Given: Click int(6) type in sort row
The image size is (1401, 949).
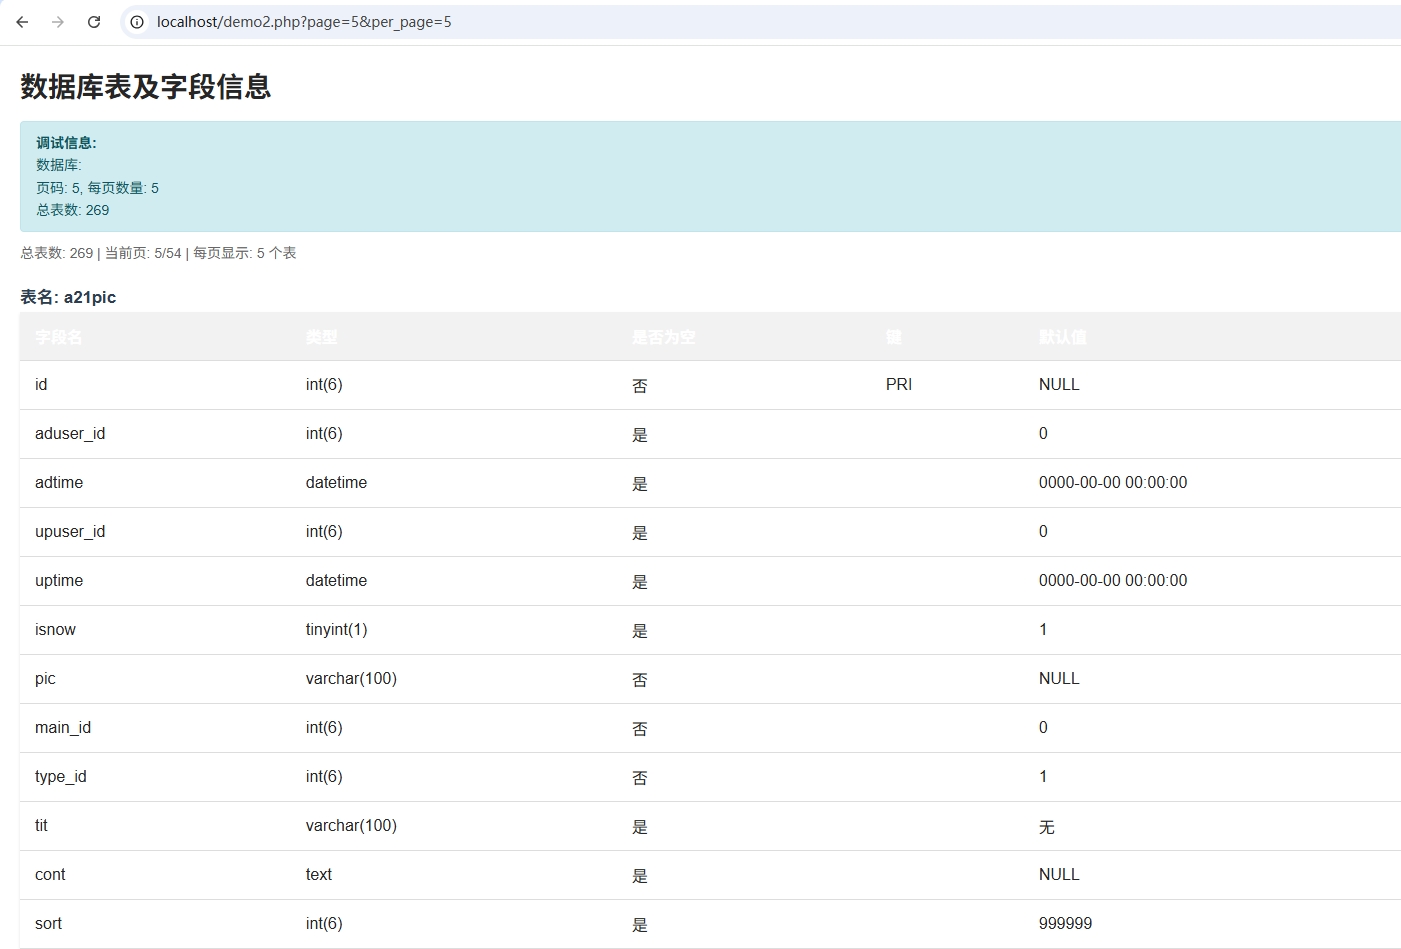Looking at the screenshot, I should (x=324, y=924).
